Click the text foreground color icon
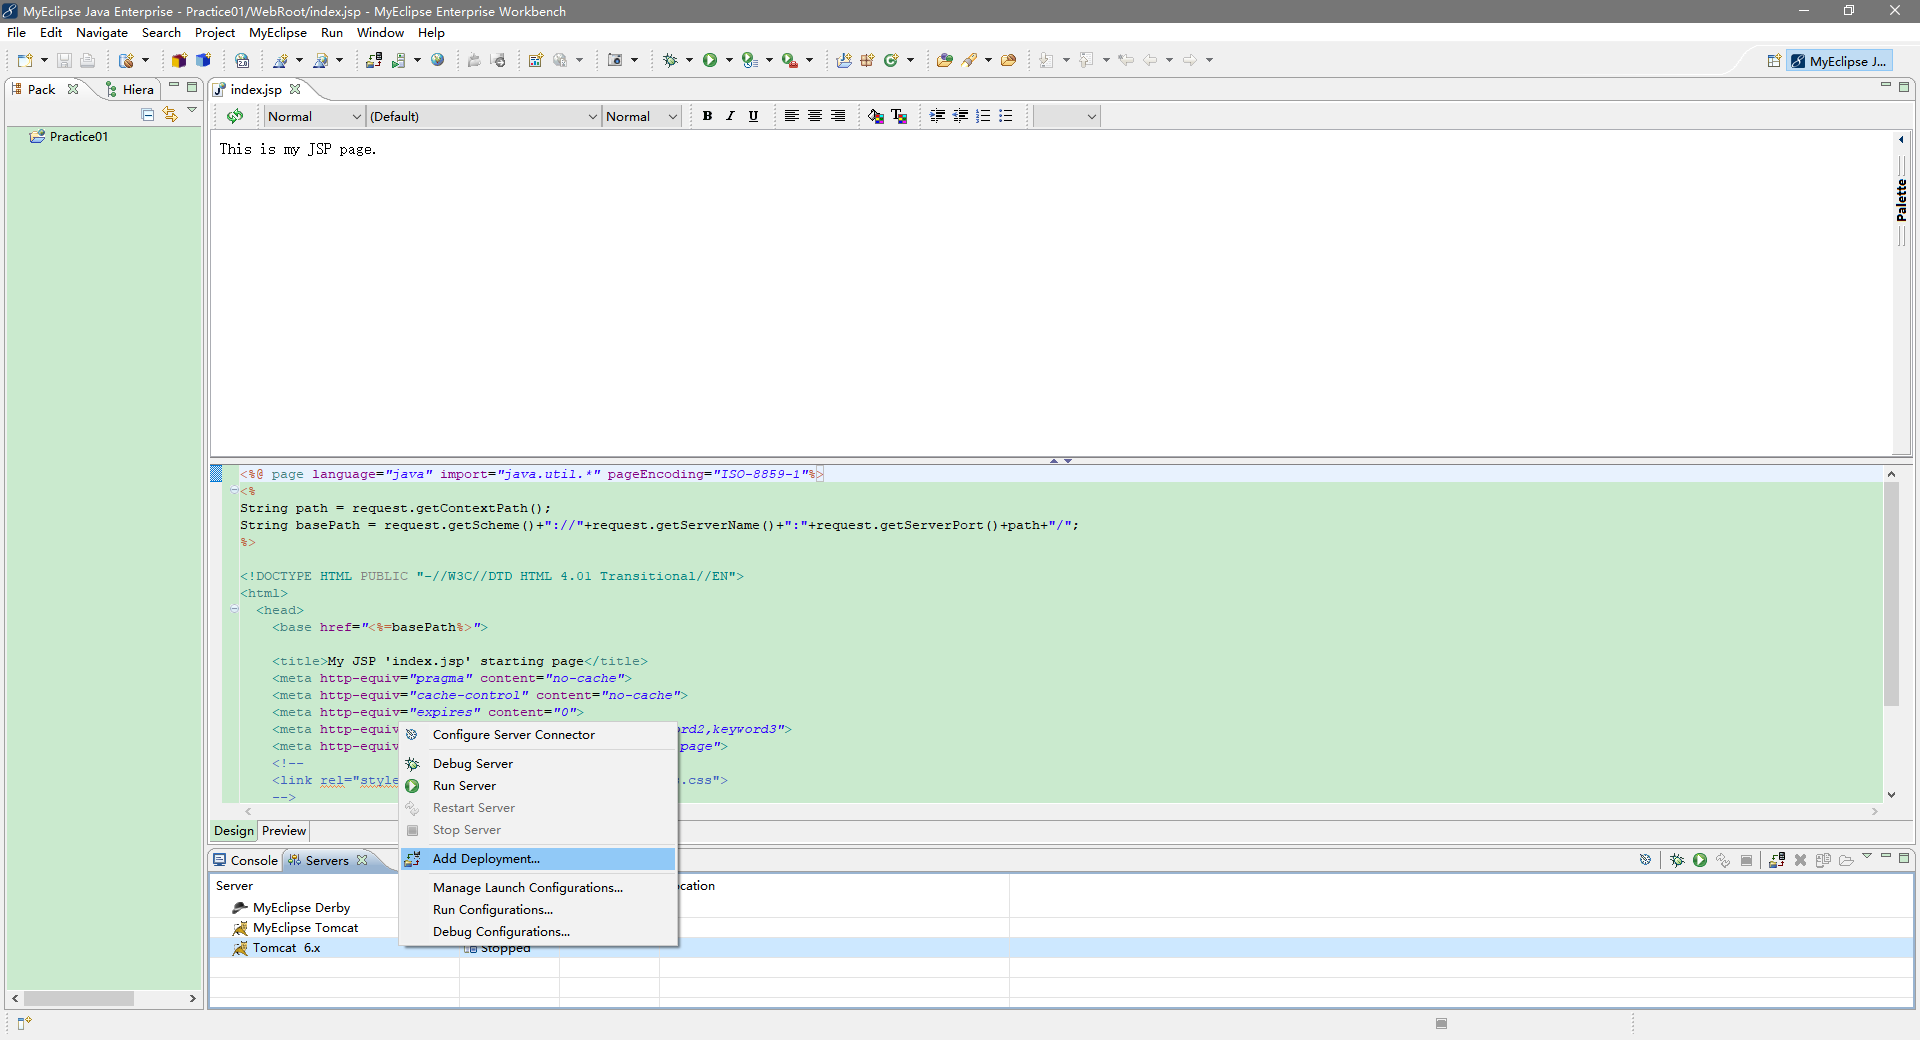This screenshot has height=1040, width=1920. coord(899,116)
